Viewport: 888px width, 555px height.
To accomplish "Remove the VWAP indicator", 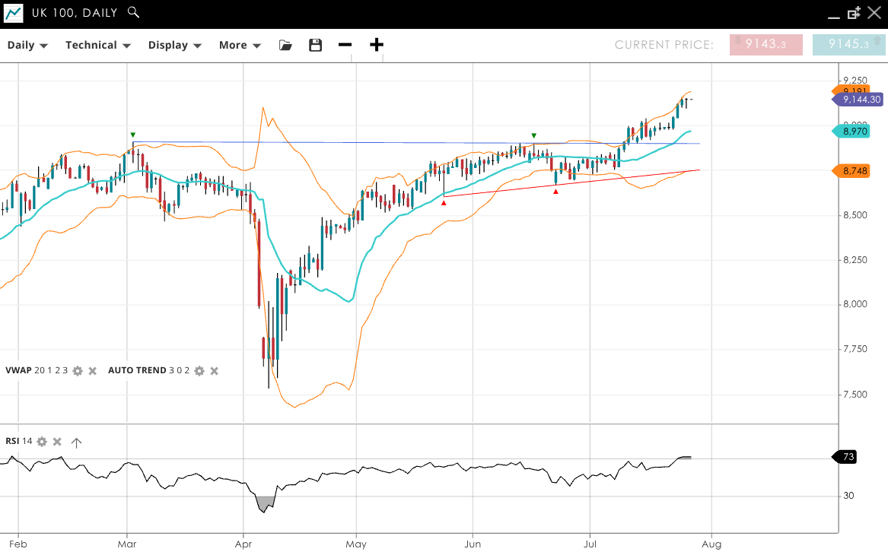I will 93,371.
